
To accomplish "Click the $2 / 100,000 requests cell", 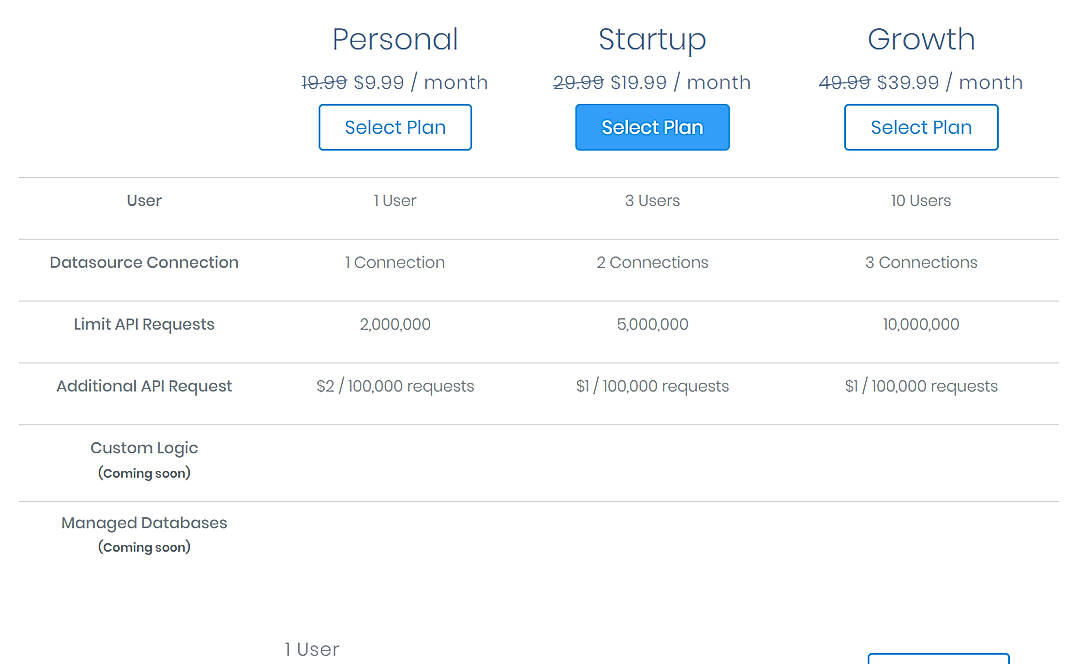I will point(394,385).
